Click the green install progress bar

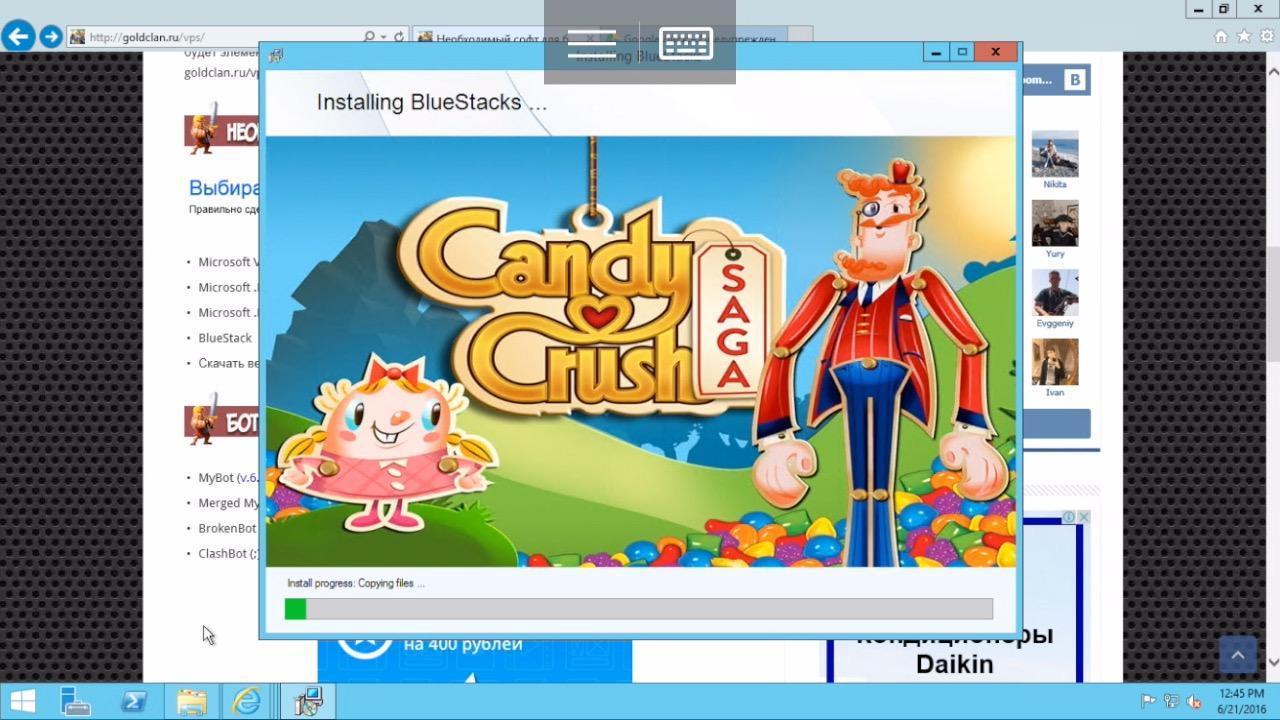pyautogui.click(x=639, y=609)
